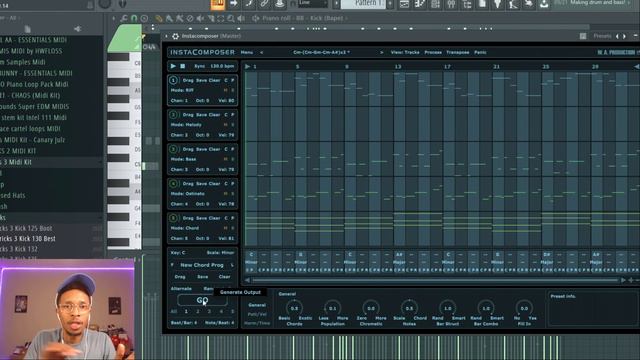This screenshot has height=360, width=640.
Task: Click the stamp tool icon in piano roll
Action: [x=144, y=18]
